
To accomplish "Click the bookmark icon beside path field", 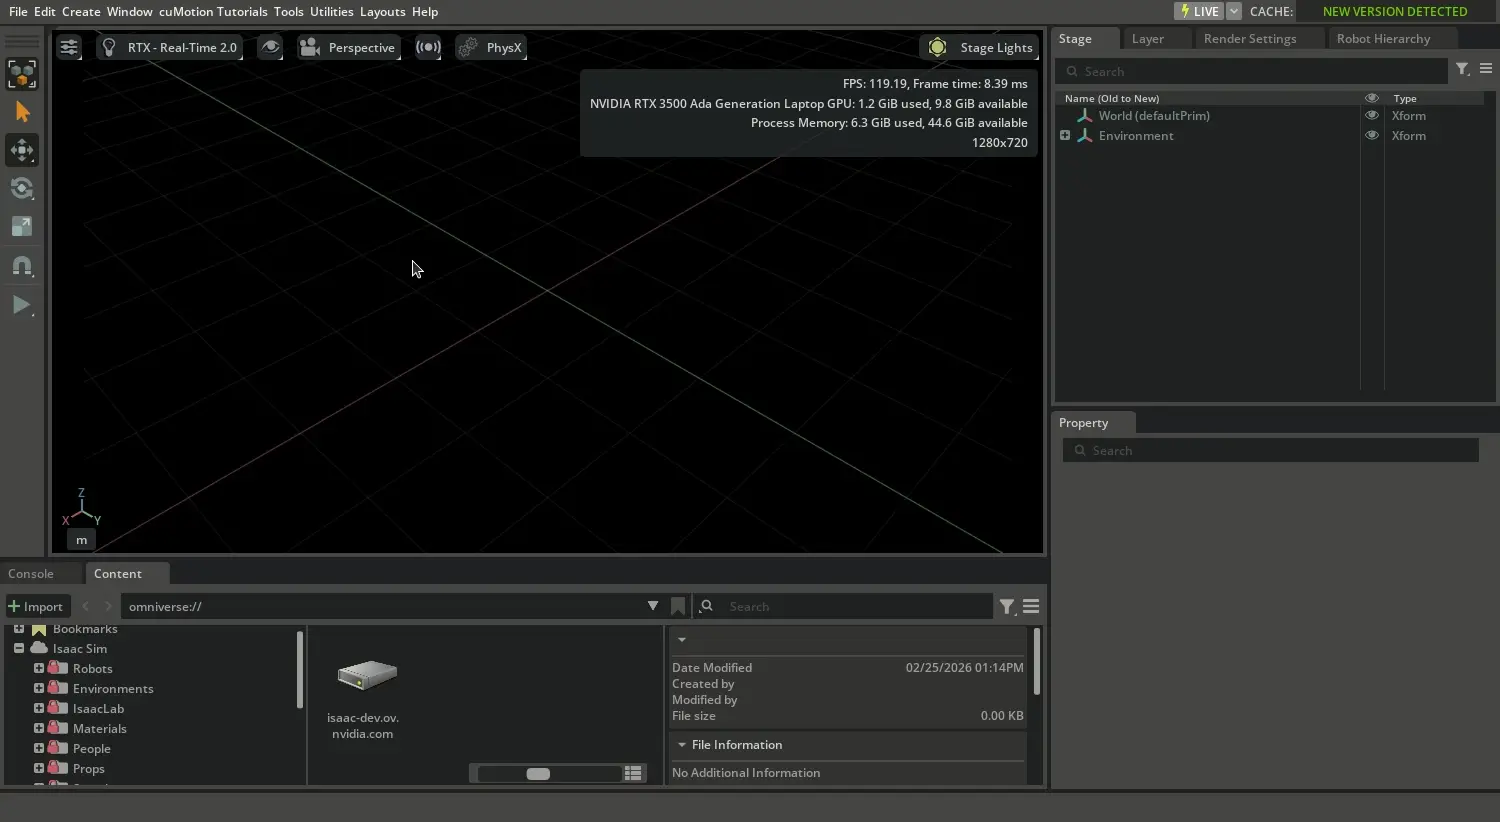I will click(678, 606).
